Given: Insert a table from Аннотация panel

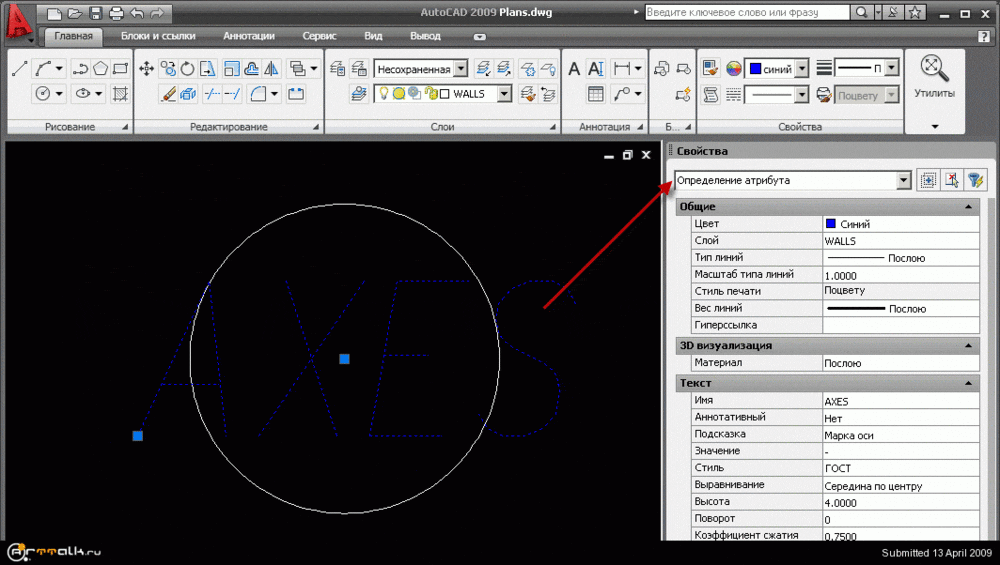Looking at the screenshot, I should click(596, 94).
